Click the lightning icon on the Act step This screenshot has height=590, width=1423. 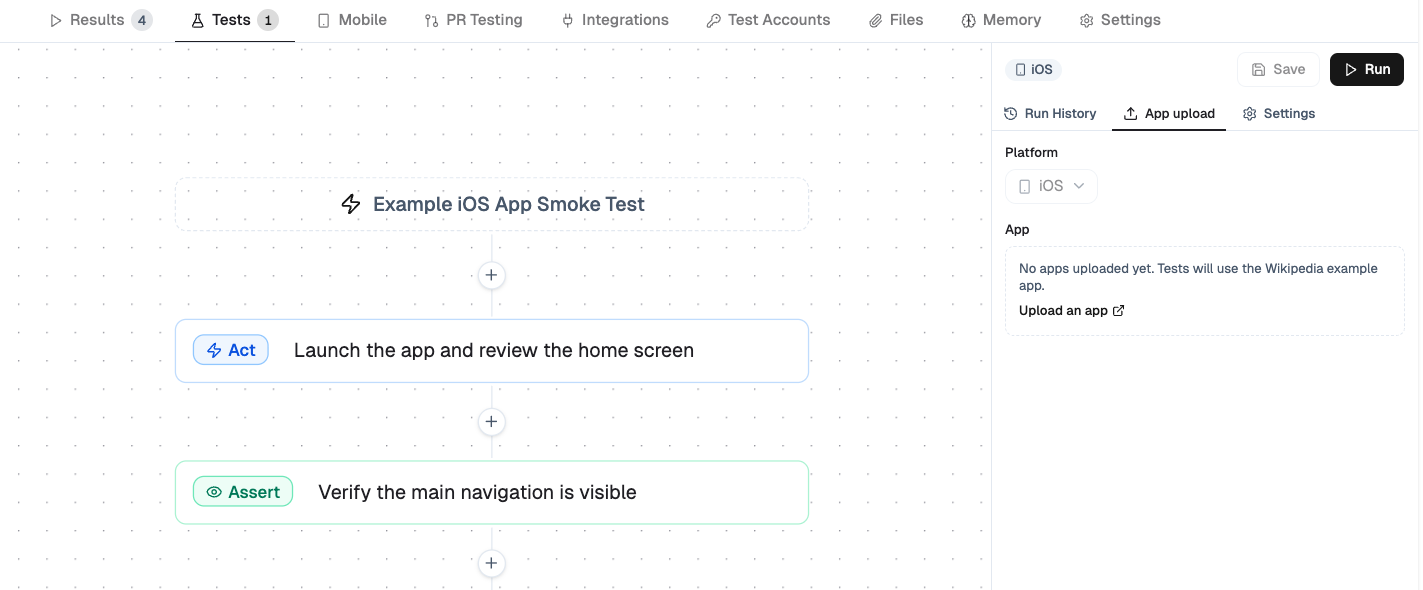[x=214, y=350]
